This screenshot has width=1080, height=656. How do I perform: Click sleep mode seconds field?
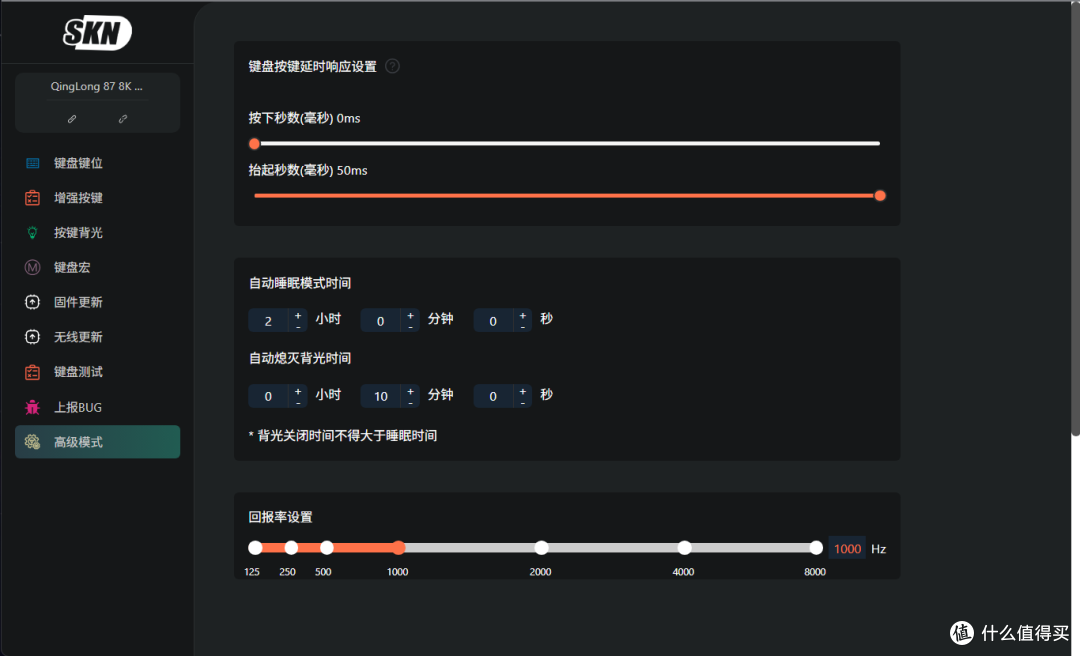click(x=493, y=320)
